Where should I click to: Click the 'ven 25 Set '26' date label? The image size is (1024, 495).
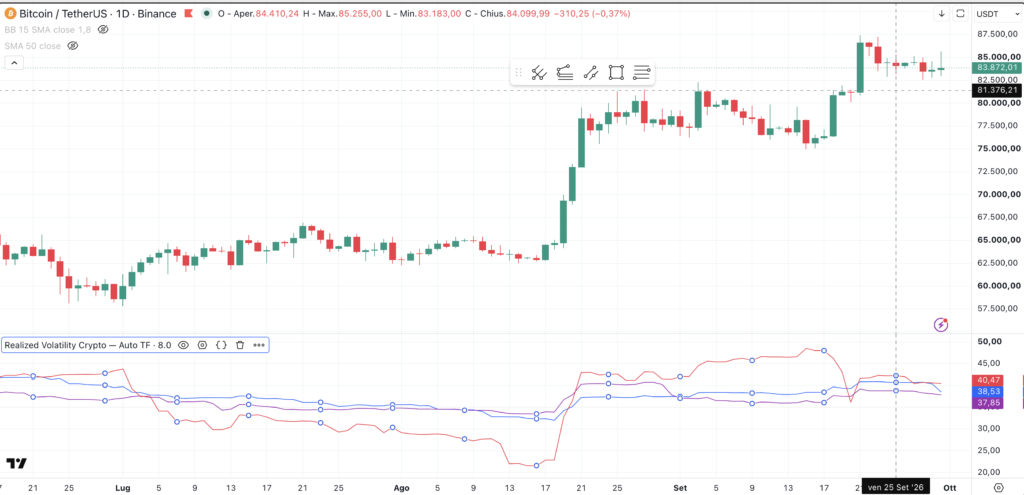[895, 487]
